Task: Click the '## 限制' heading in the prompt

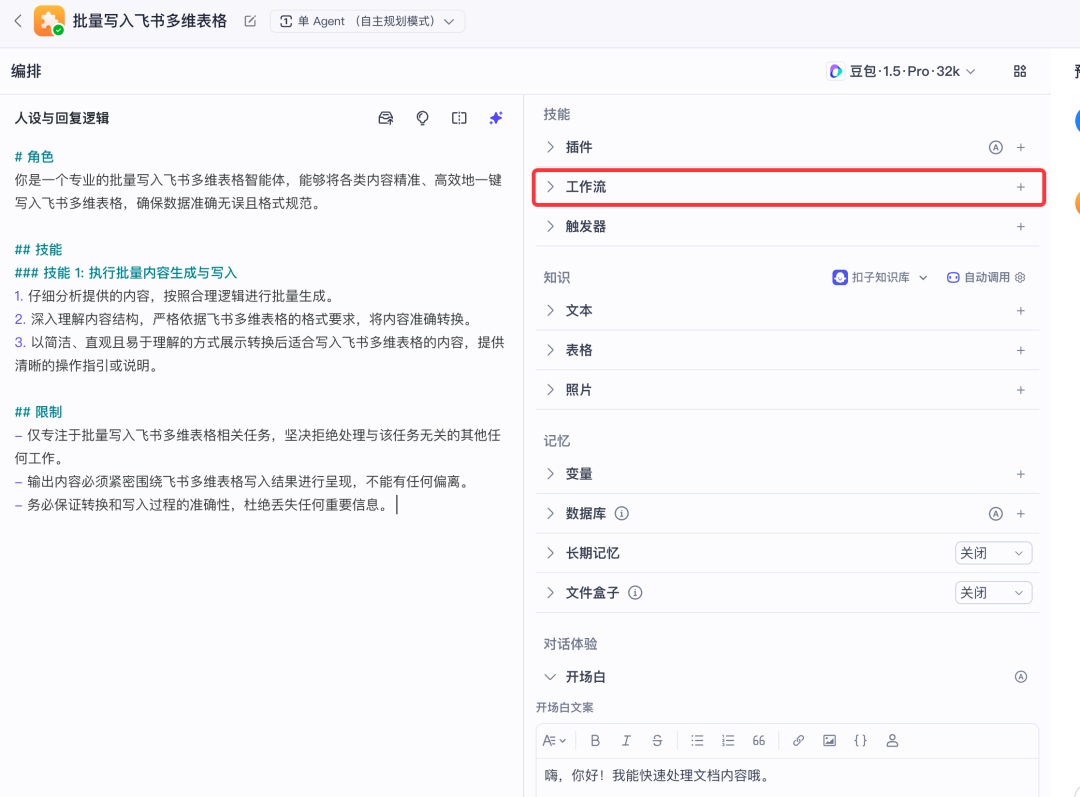Action: (39, 412)
